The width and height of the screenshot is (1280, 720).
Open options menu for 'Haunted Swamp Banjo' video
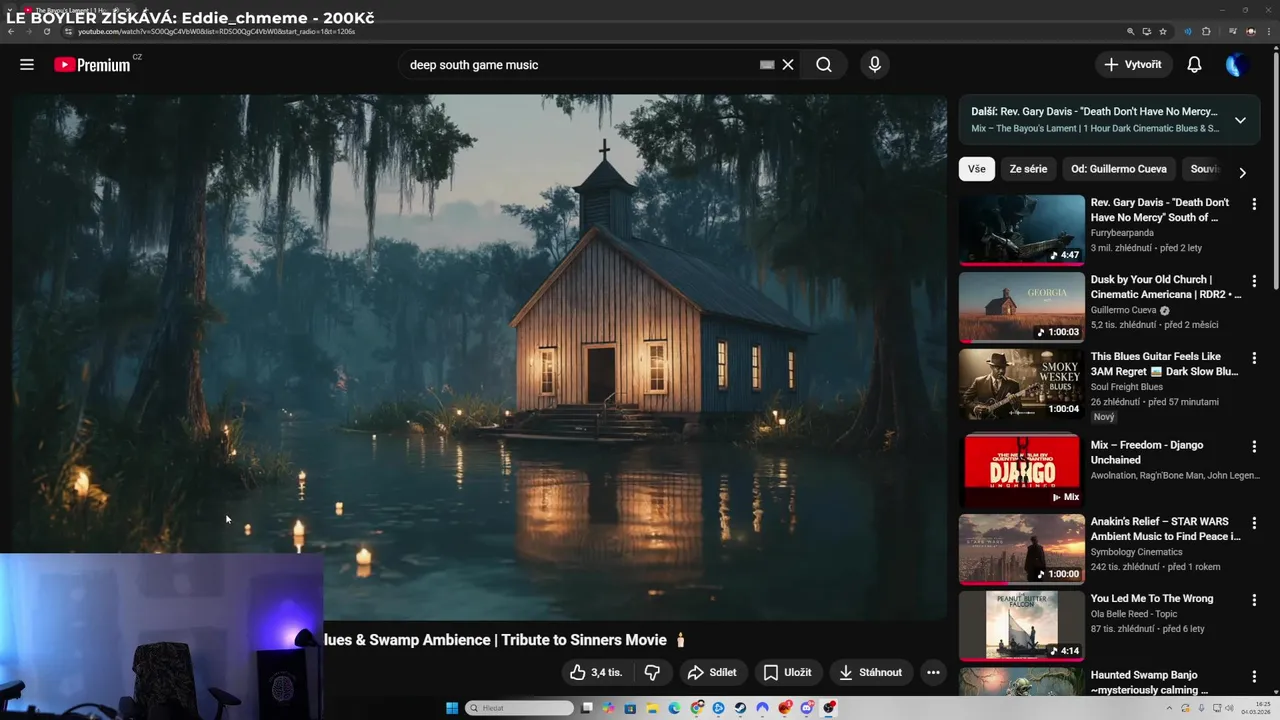click(1254, 677)
